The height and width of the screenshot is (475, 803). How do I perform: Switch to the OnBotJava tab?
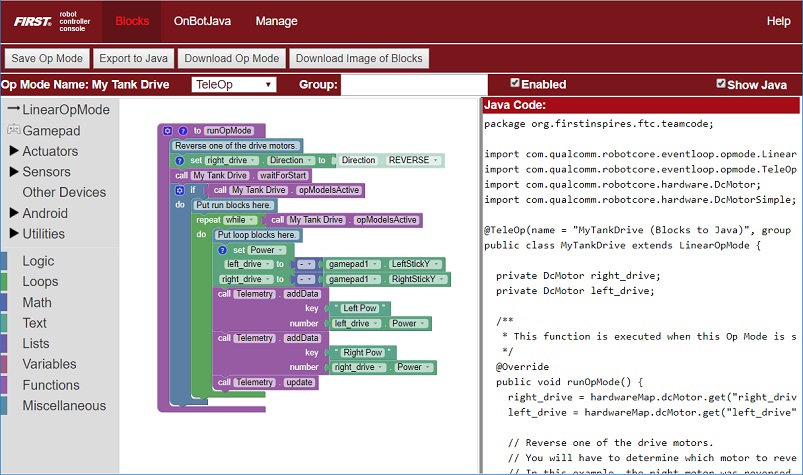204,20
